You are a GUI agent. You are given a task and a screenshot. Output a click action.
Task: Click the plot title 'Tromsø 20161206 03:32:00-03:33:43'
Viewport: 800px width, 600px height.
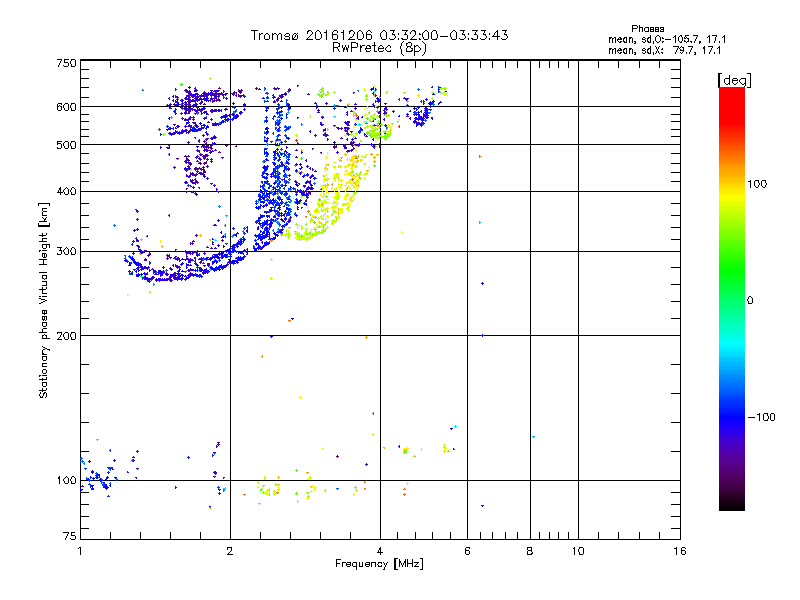point(379,35)
